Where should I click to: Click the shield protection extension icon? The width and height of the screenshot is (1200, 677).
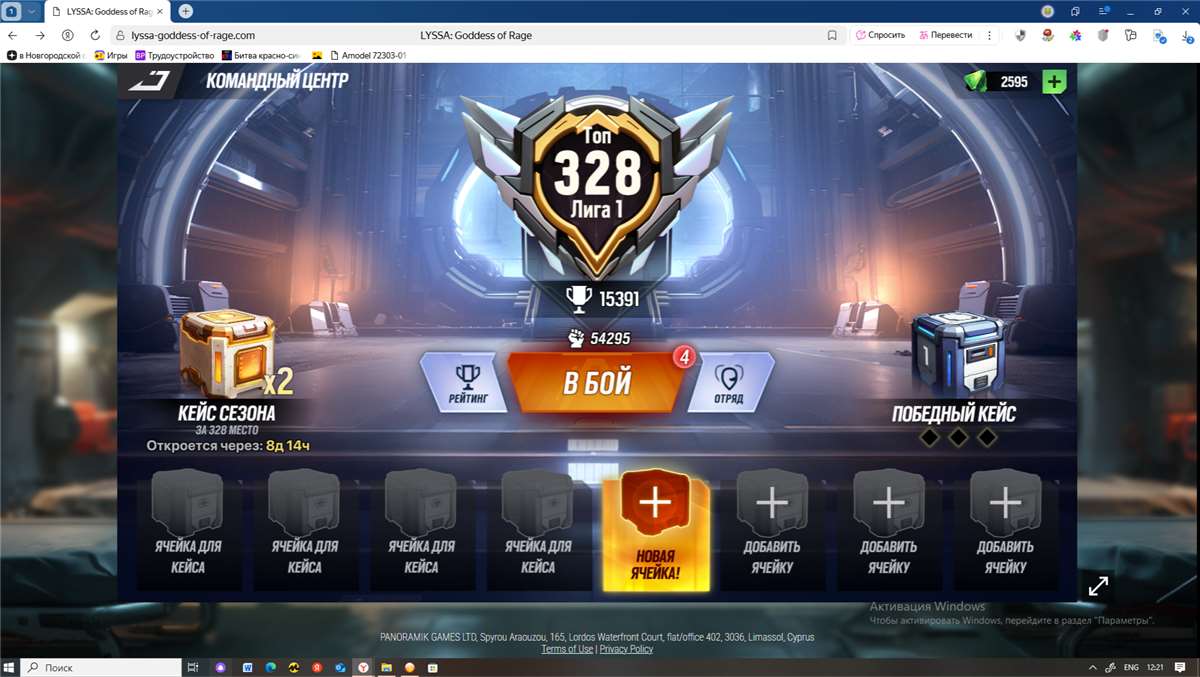point(1020,35)
